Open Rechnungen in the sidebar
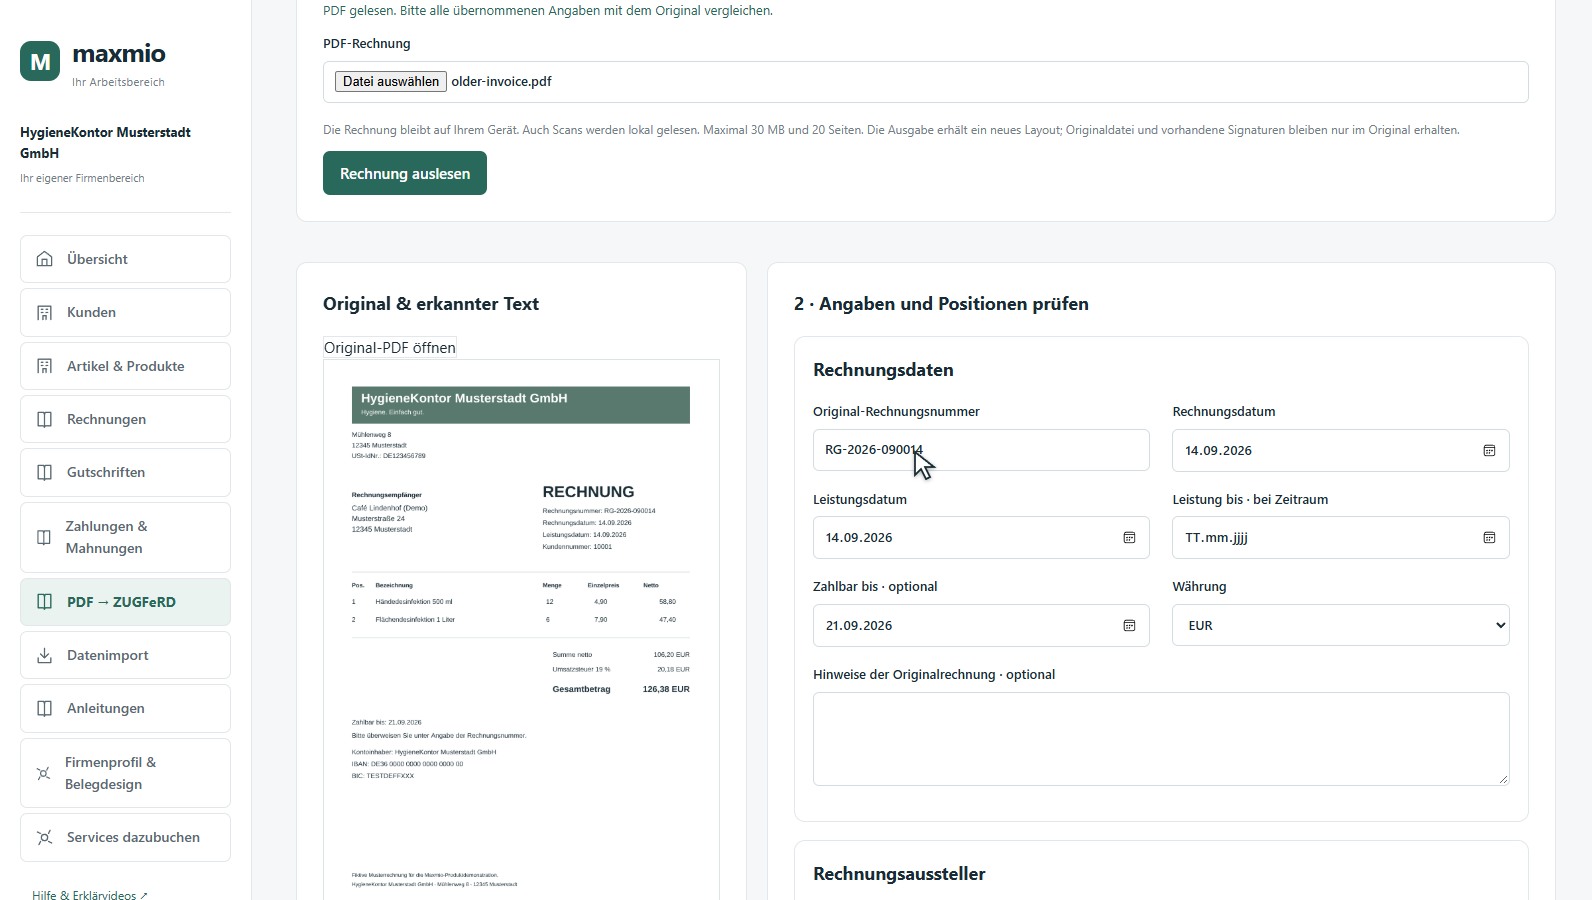The width and height of the screenshot is (1592, 900). pos(125,419)
